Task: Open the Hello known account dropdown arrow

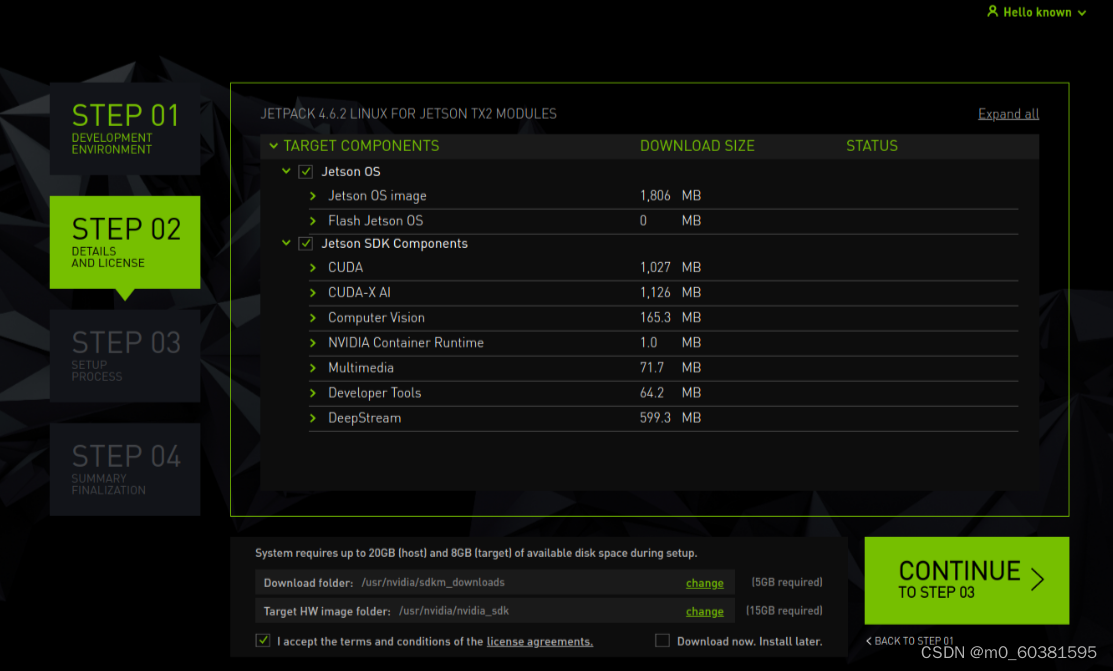Action: click(x=1082, y=13)
